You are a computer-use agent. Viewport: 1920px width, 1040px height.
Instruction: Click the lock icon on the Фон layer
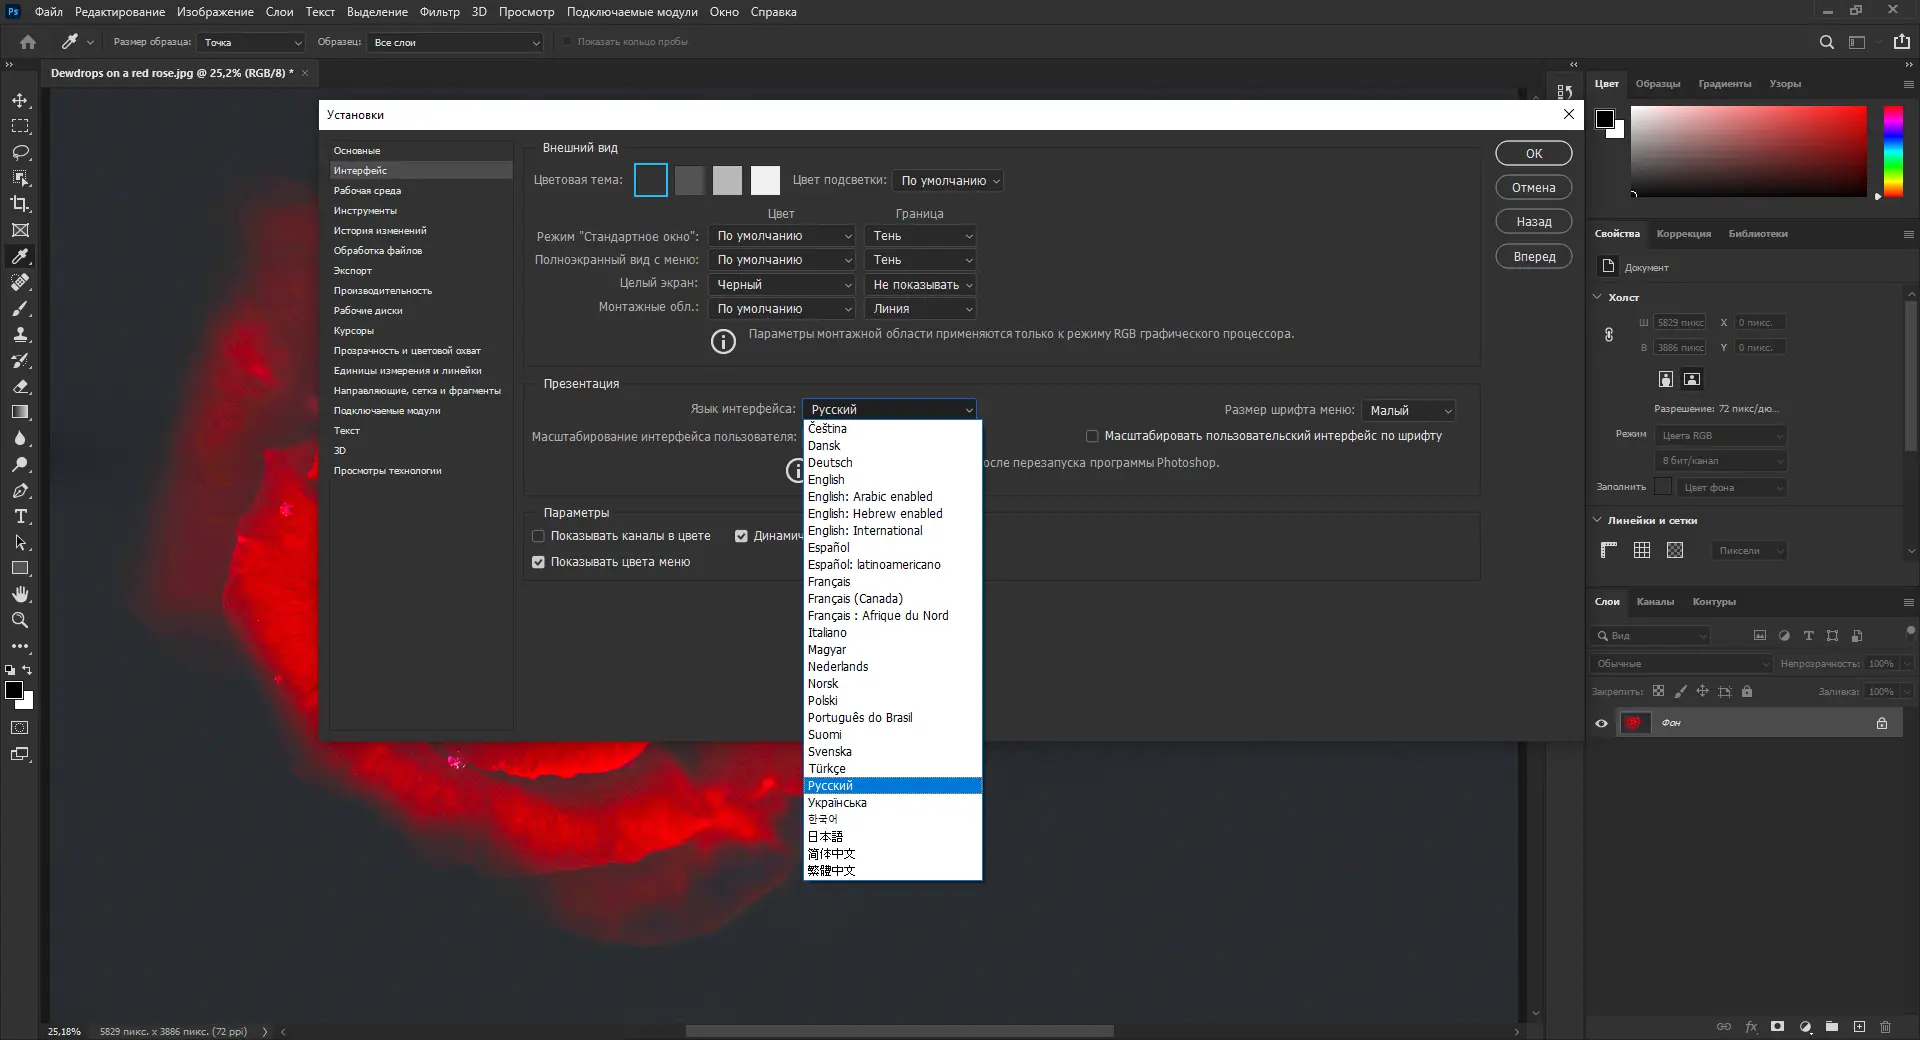coord(1882,723)
